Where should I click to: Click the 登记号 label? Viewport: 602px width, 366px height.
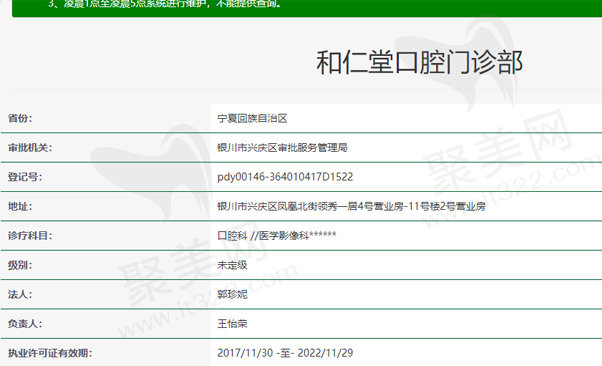pos(25,177)
